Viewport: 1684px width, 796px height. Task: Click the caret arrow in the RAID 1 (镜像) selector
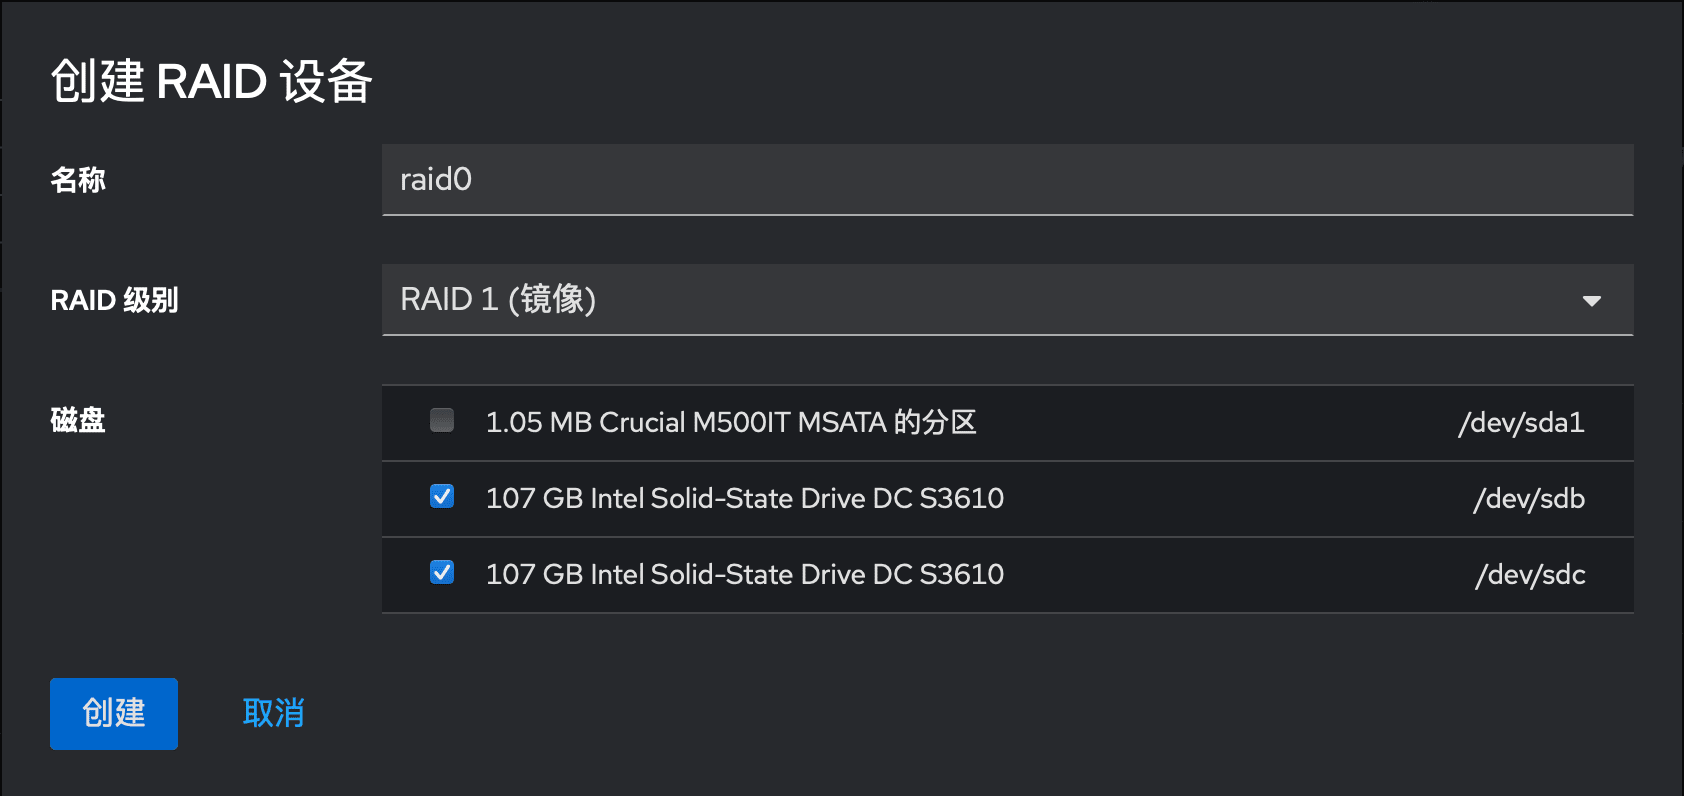1592,301
